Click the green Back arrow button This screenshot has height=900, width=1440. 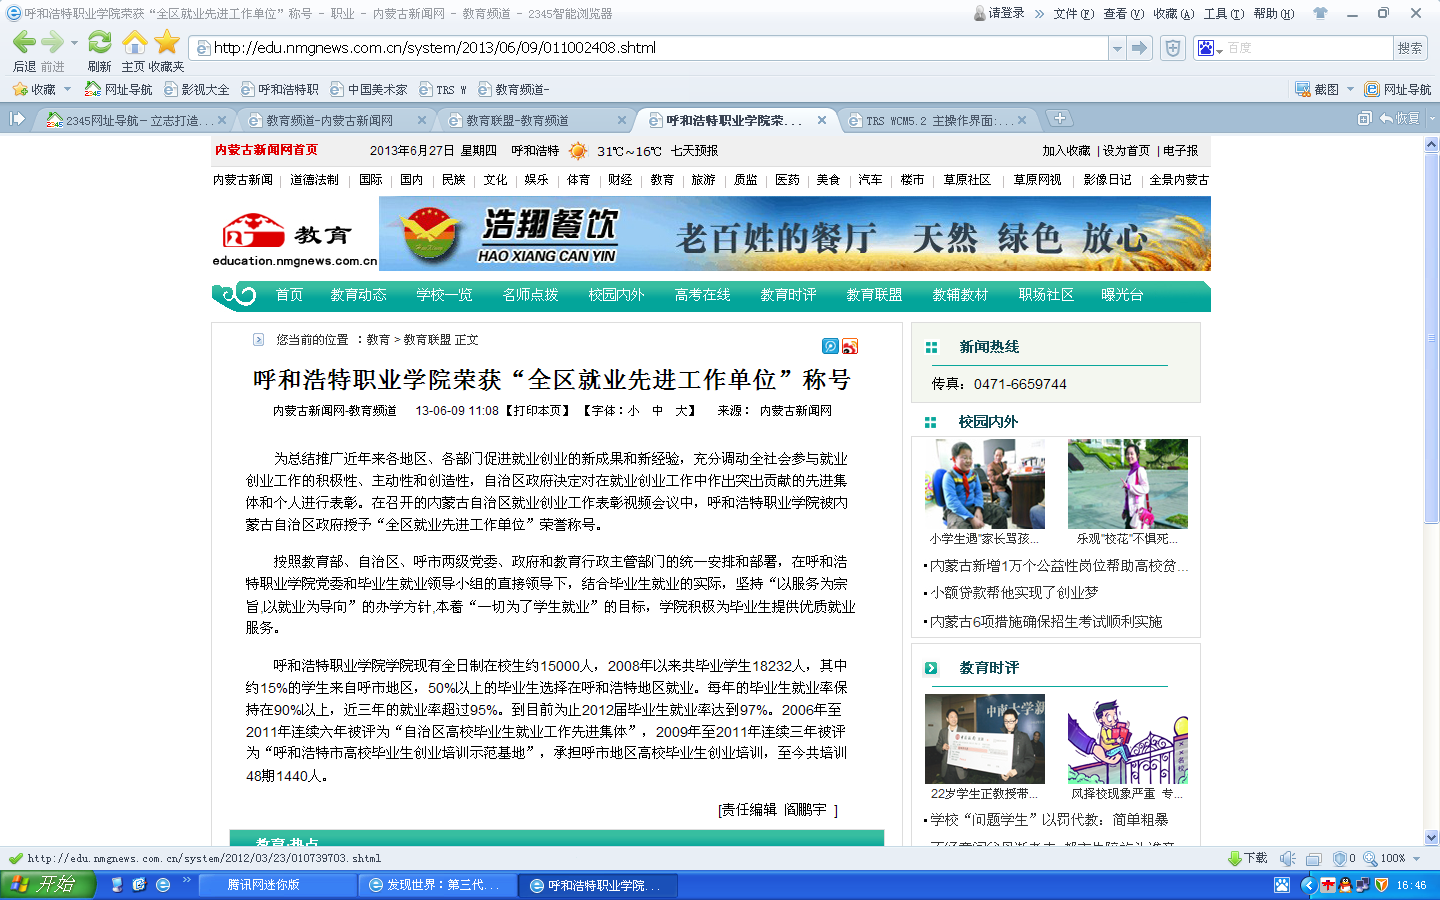tap(24, 43)
